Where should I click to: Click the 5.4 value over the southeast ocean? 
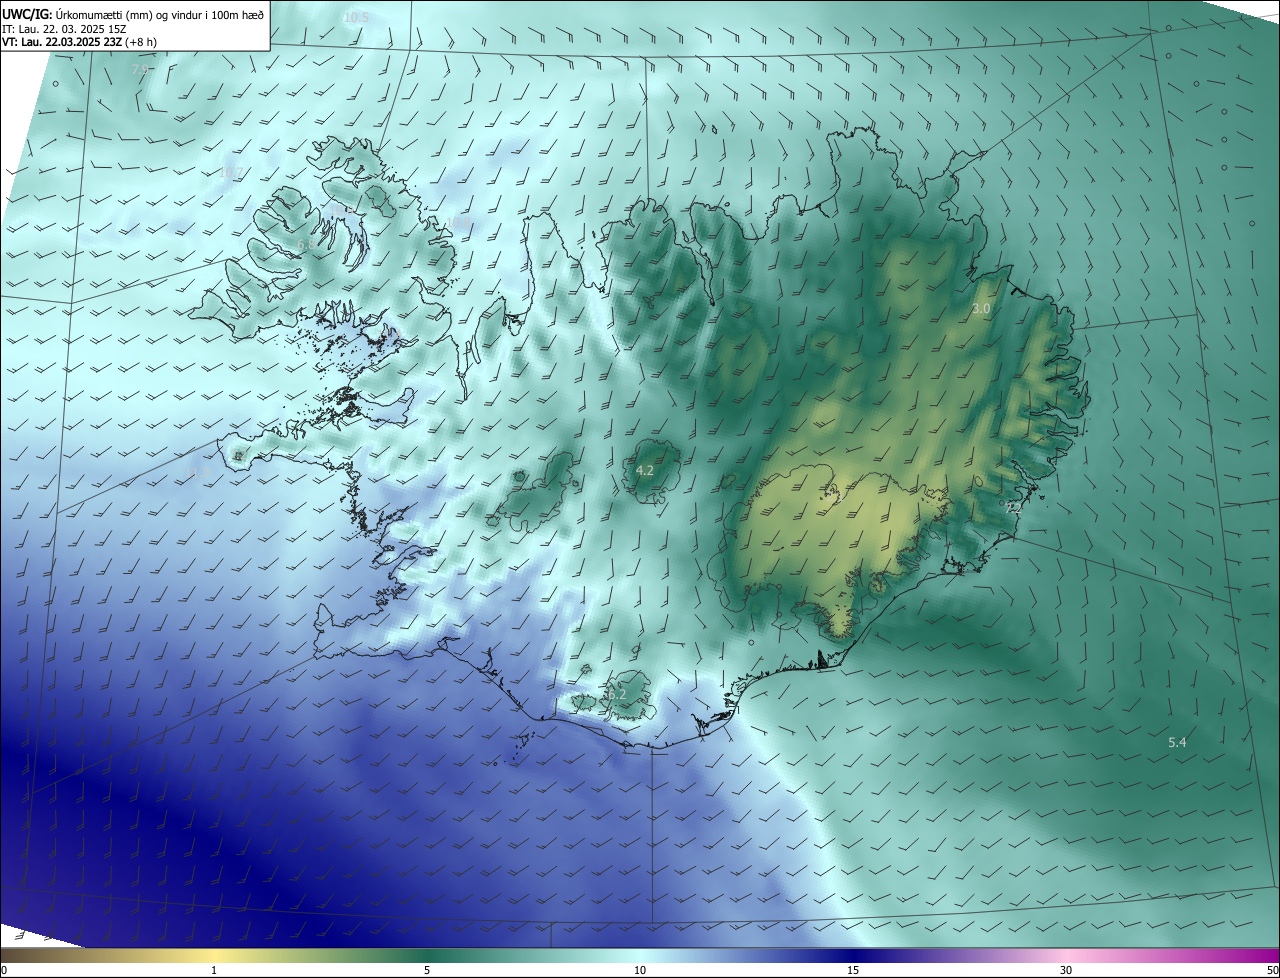[1177, 742]
